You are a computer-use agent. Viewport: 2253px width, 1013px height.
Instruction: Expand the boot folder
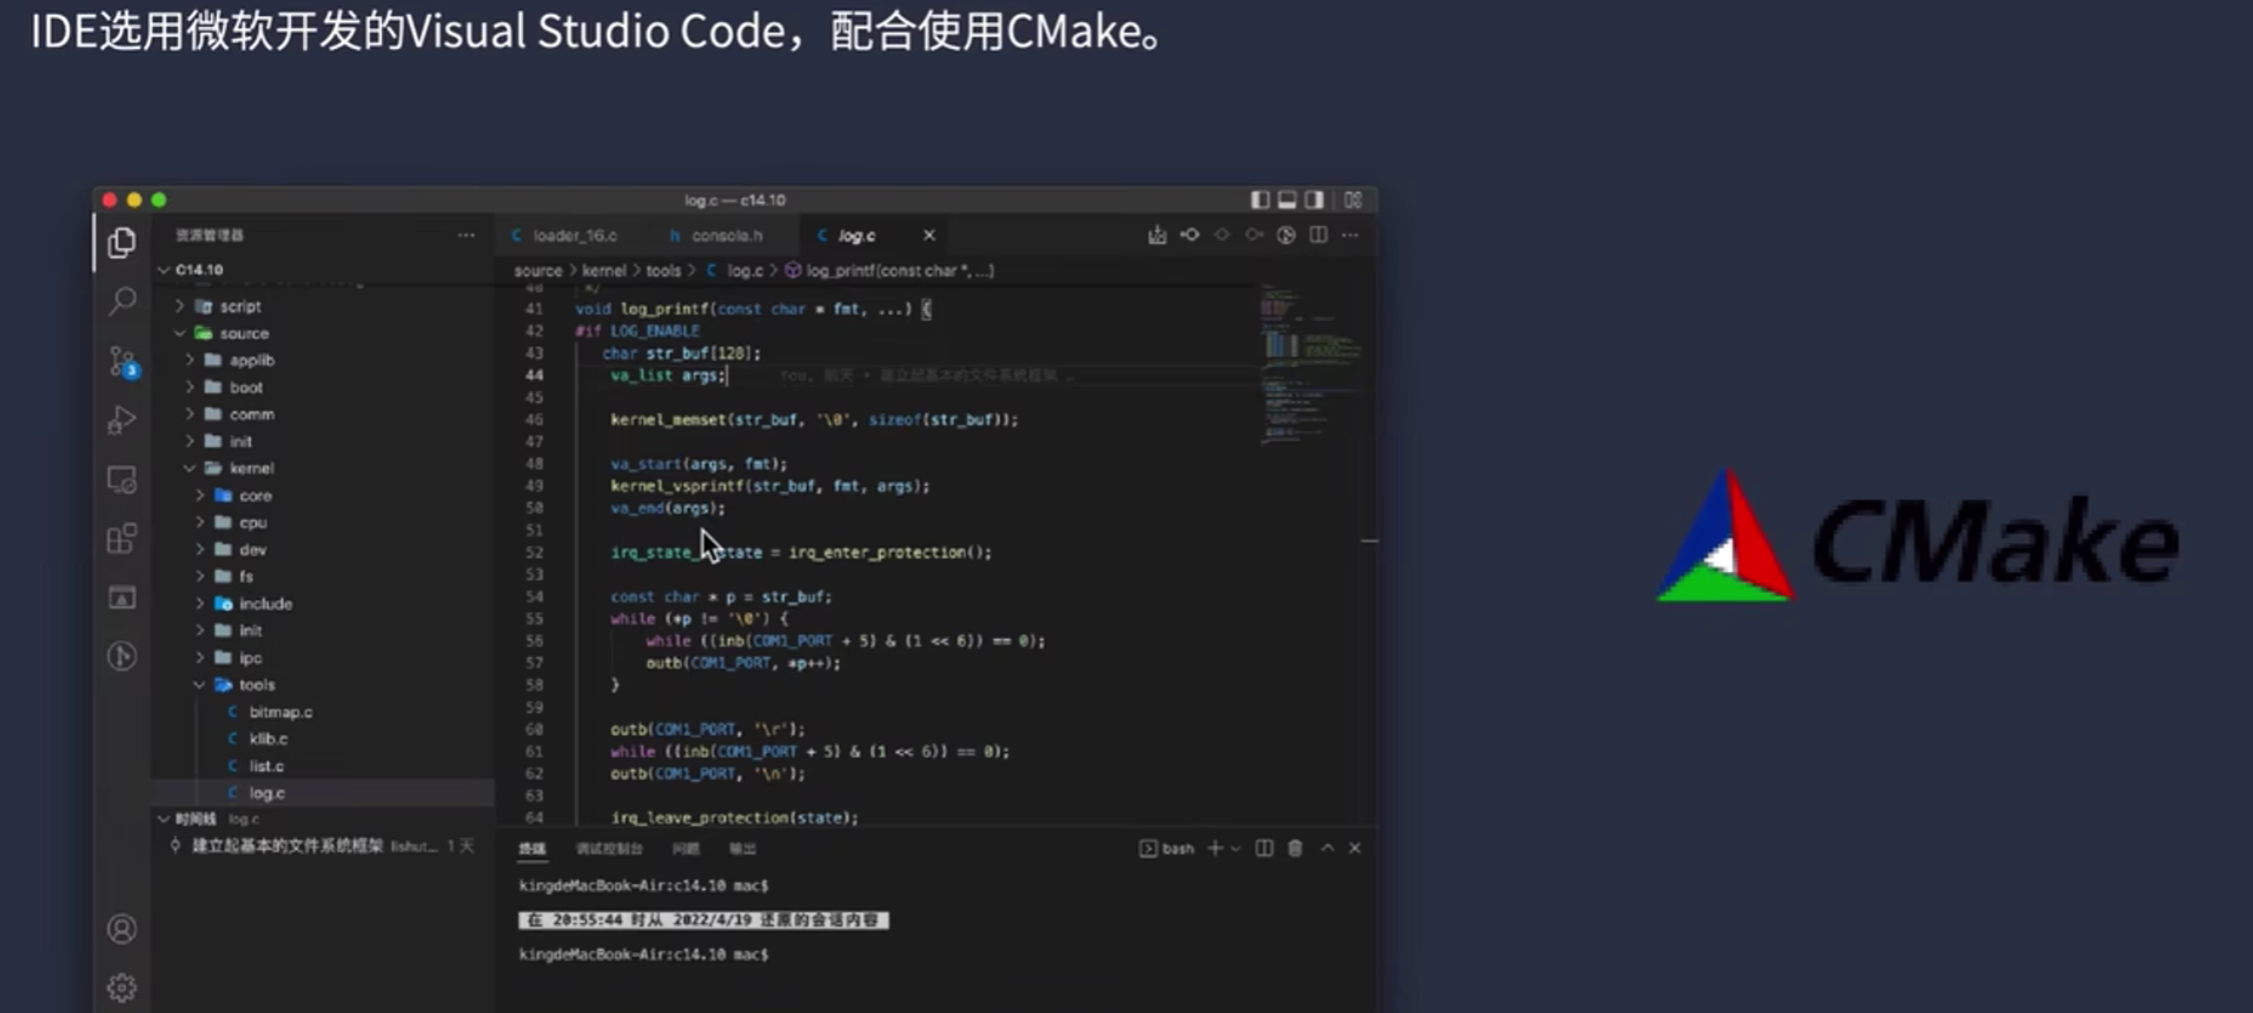pyautogui.click(x=190, y=387)
